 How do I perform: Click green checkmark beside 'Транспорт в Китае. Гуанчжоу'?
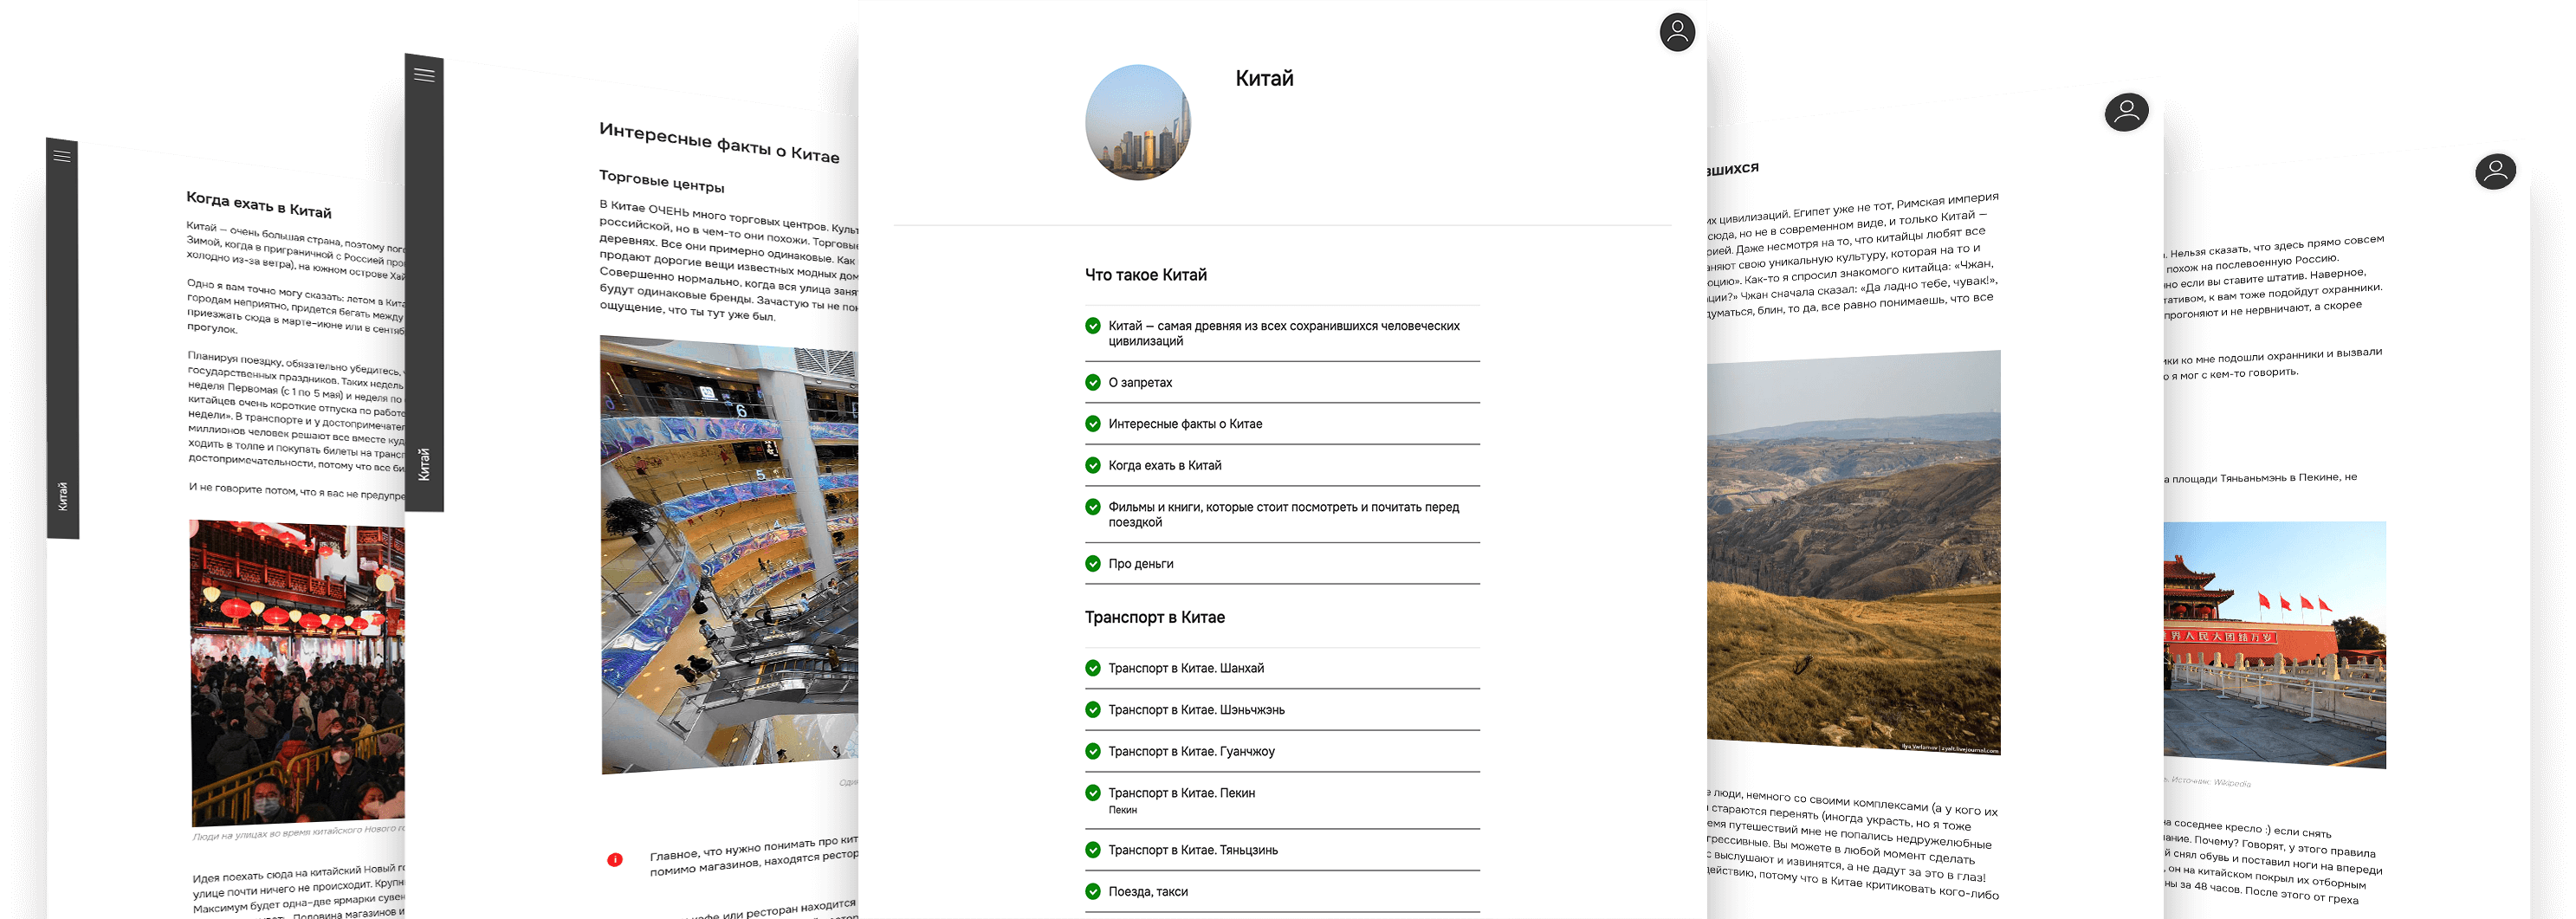(1093, 751)
